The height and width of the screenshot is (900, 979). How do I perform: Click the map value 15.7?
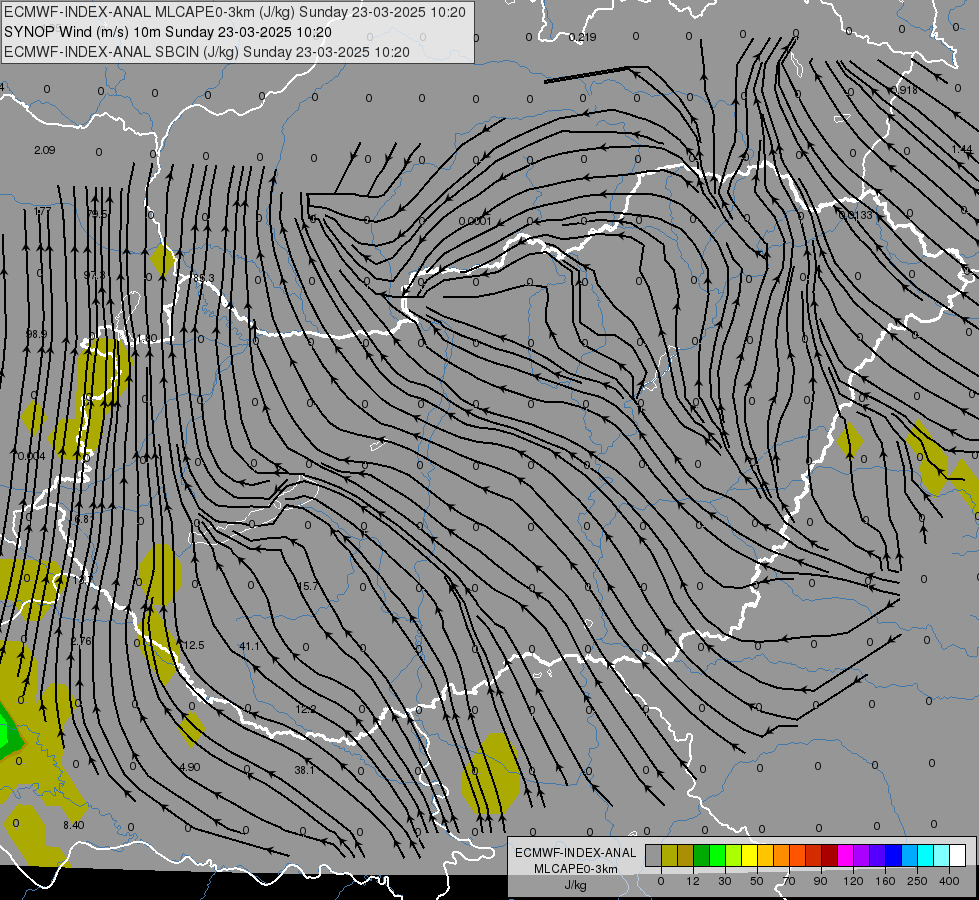(307, 586)
